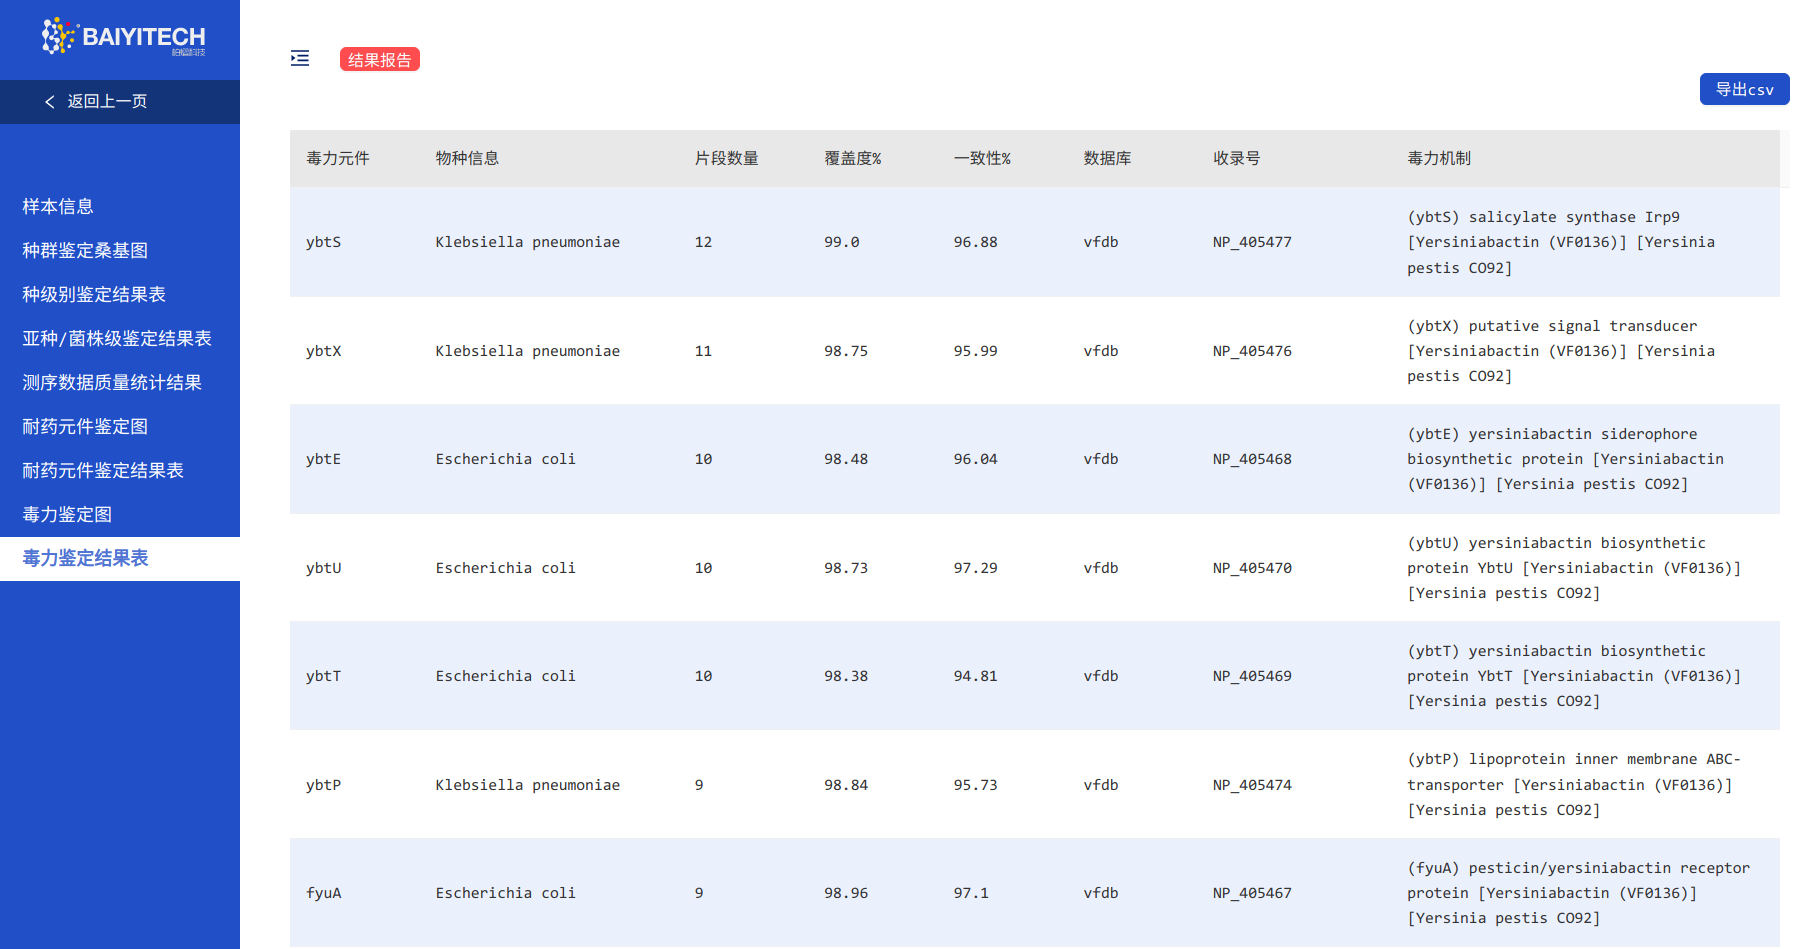
Task: Click the 数据库 column header
Action: coord(1107,158)
